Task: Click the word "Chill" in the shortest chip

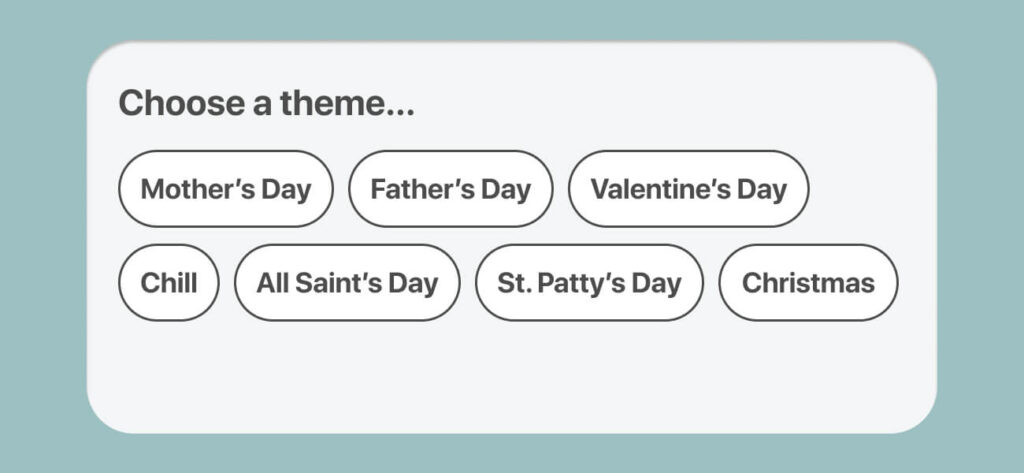Action: click(168, 283)
